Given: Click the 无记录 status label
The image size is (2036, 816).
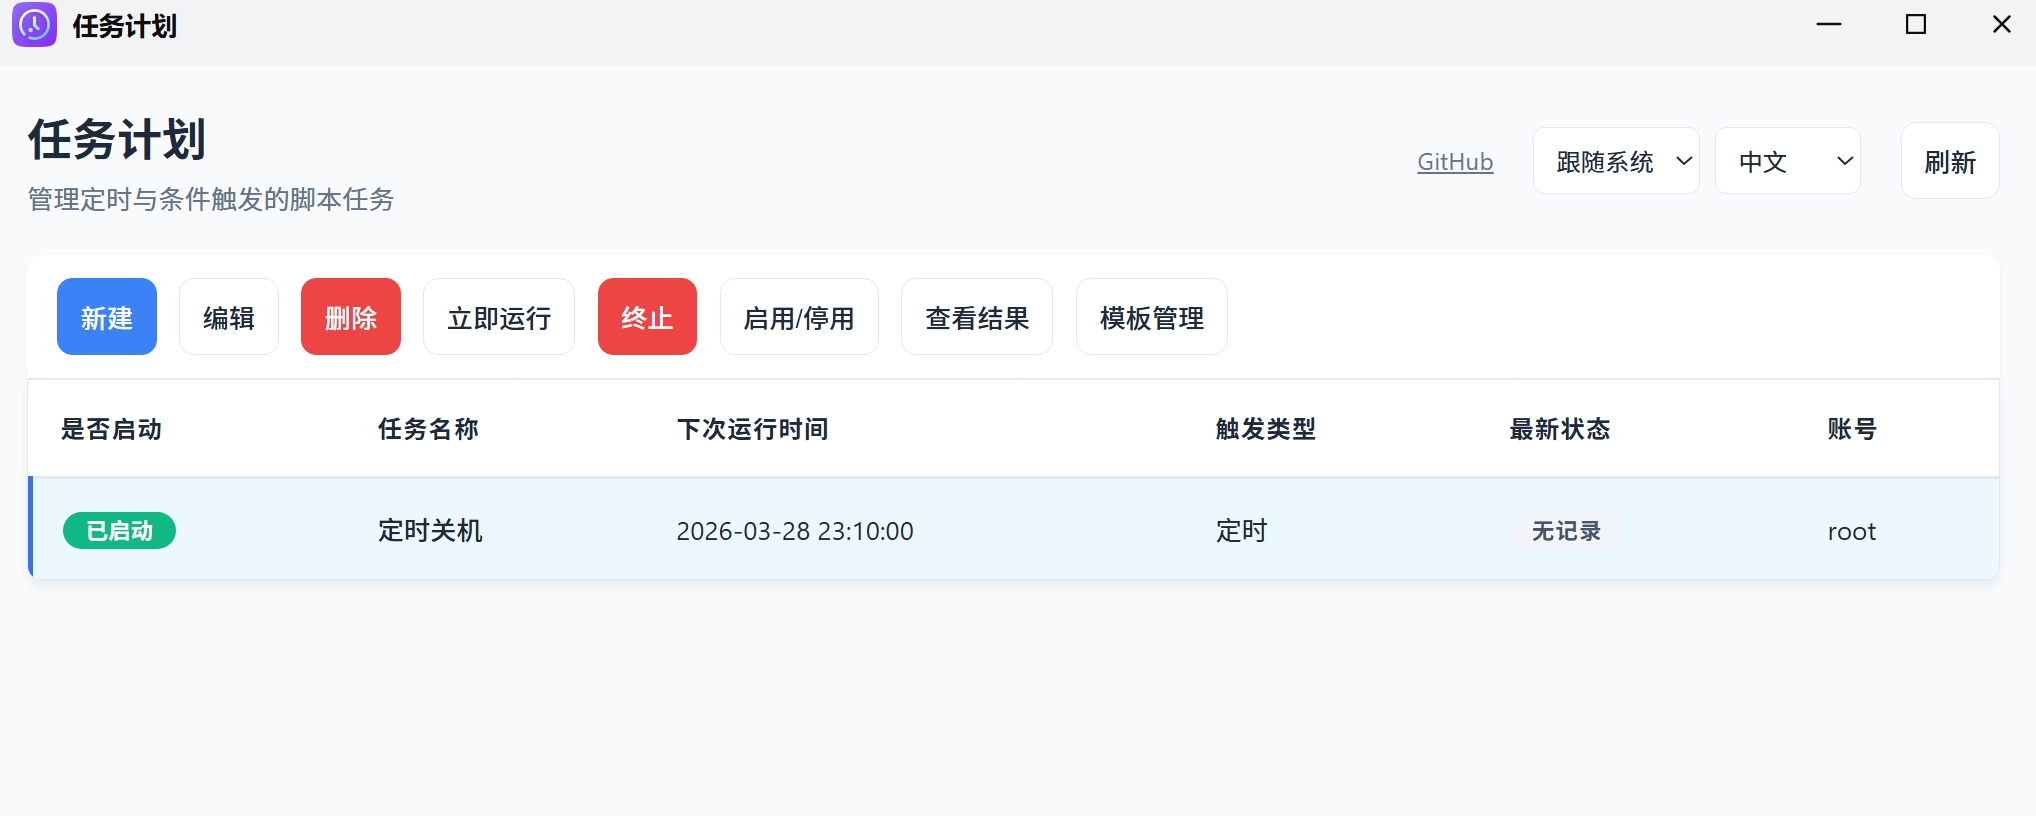Looking at the screenshot, I should [1564, 530].
